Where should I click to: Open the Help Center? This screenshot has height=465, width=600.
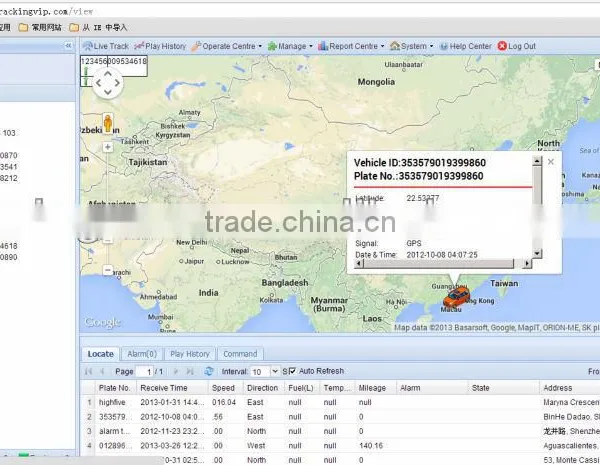click(465, 46)
